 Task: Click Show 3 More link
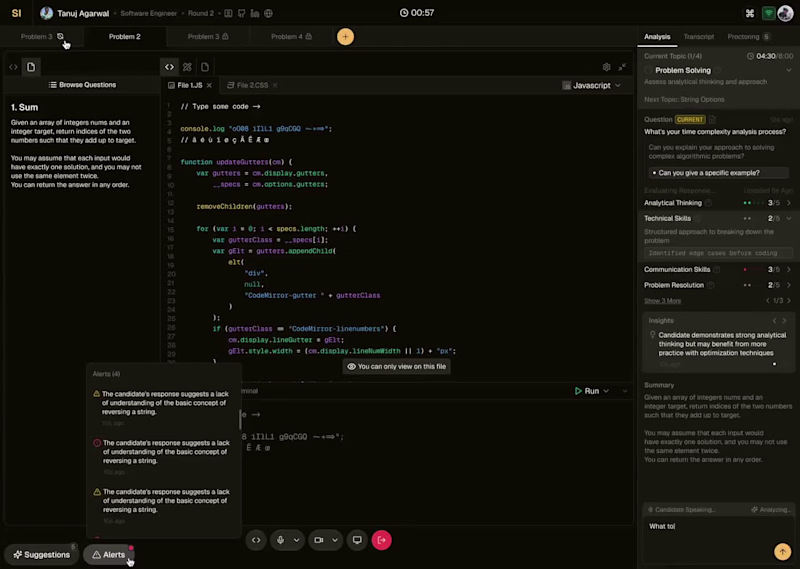coord(662,301)
